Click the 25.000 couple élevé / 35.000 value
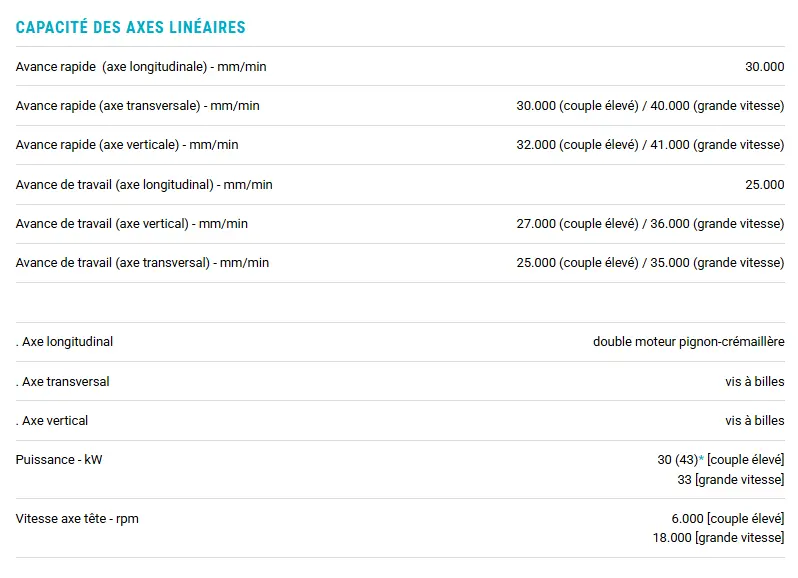Image resolution: width=798 pixels, height=578 pixels. tap(650, 263)
